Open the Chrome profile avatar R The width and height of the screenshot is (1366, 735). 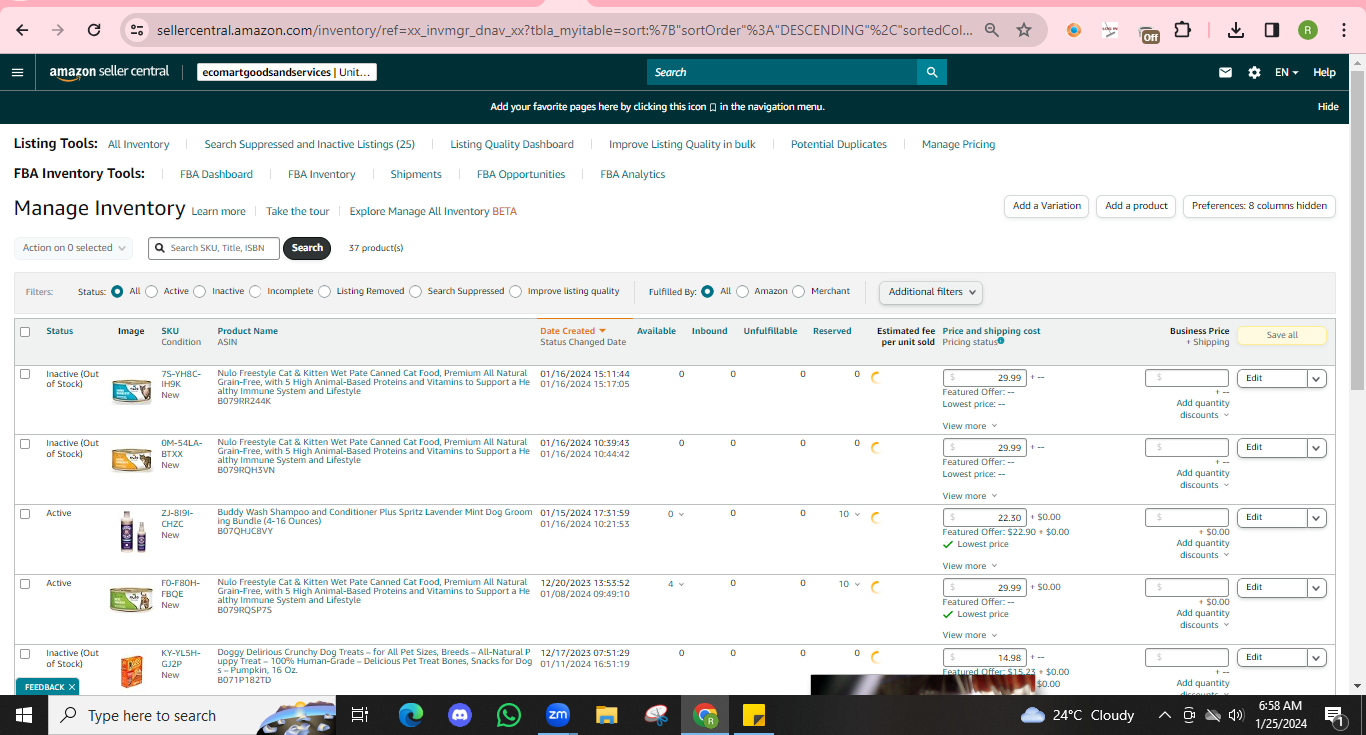(1308, 30)
